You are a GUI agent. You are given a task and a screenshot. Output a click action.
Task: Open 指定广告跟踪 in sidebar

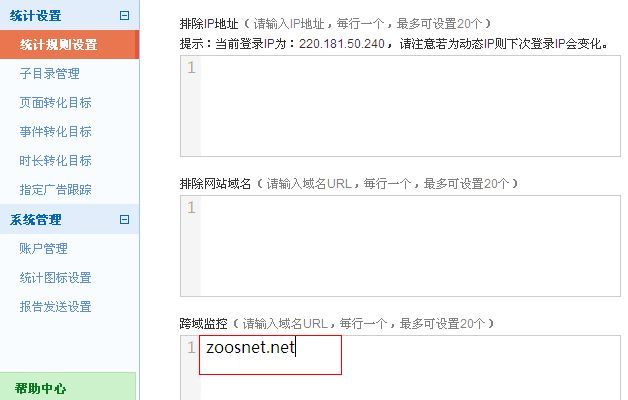56,189
